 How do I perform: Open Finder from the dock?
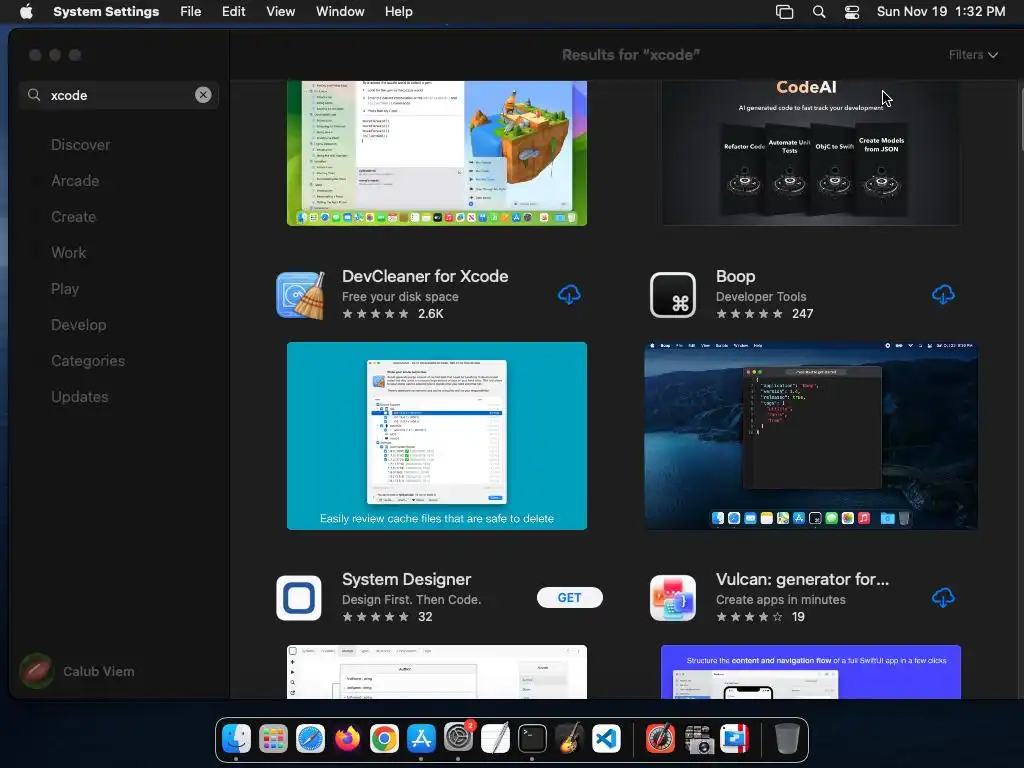pos(236,739)
